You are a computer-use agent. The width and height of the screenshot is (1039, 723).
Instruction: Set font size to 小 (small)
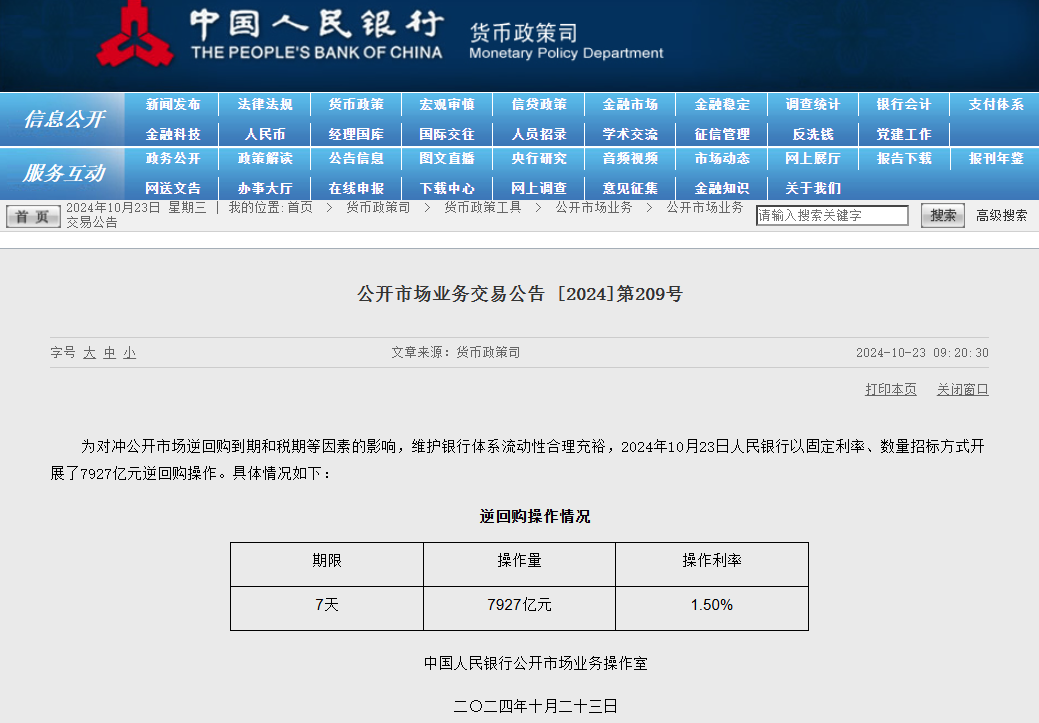point(130,353)
